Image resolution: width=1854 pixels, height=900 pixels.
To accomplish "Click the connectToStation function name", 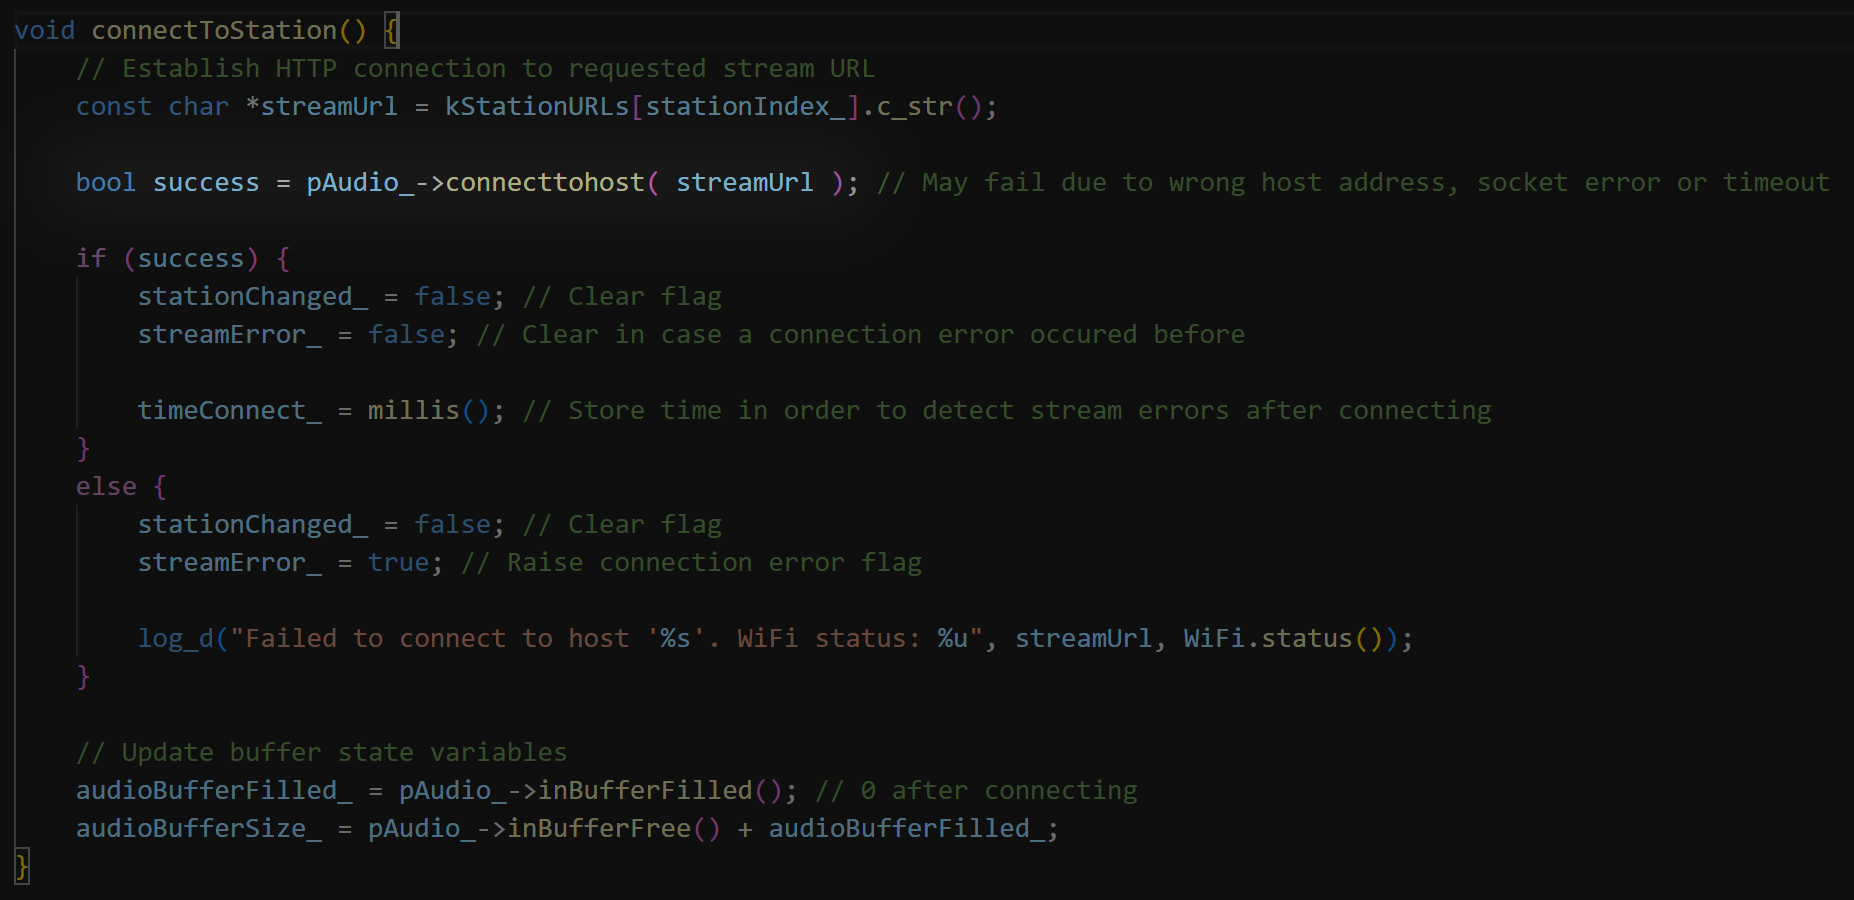I will [214, 30].
